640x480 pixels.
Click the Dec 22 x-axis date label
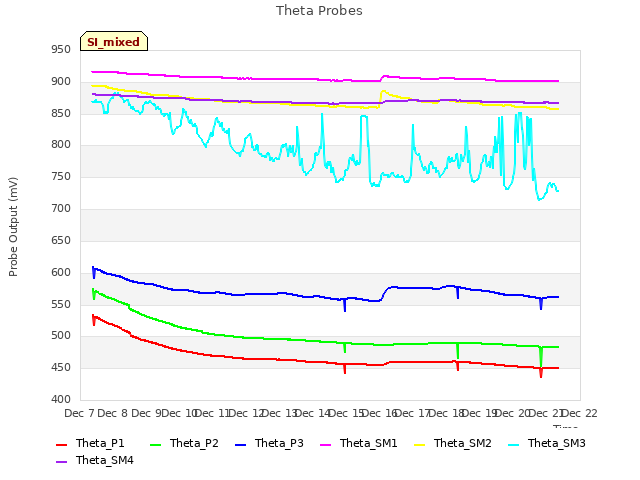(x=580, y=413)
